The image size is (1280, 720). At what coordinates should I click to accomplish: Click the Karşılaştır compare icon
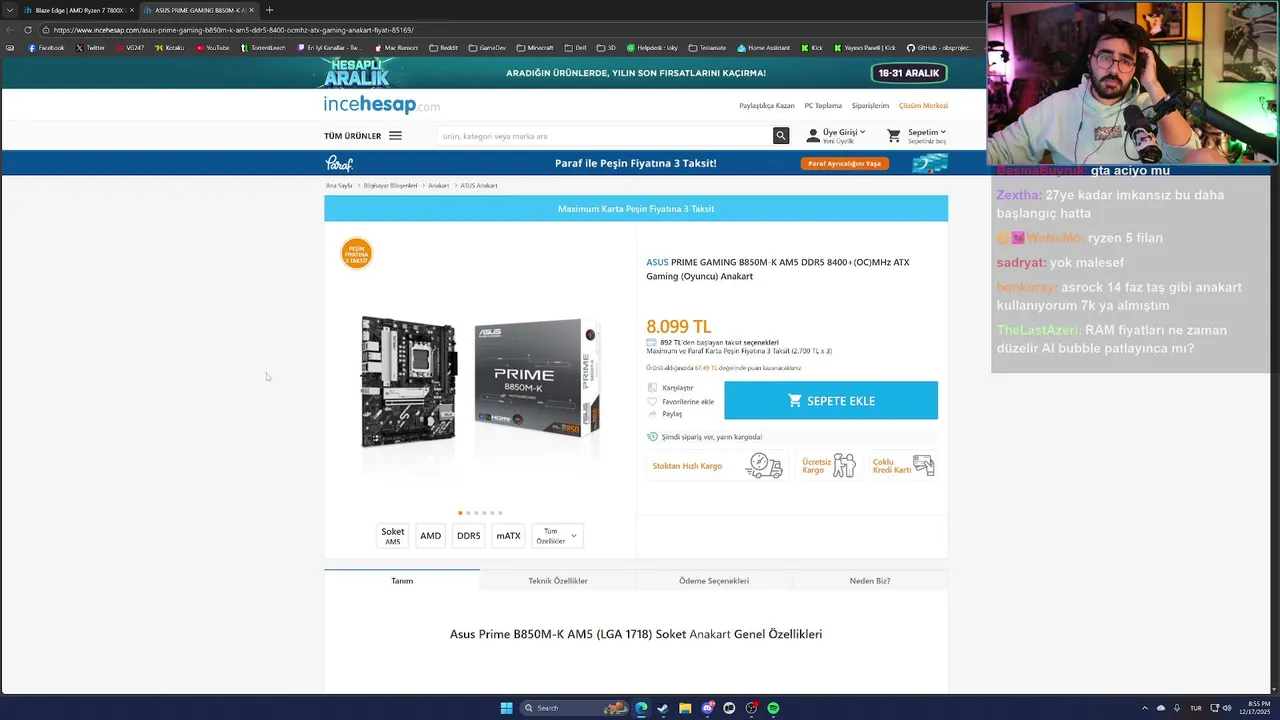(652, 388)
